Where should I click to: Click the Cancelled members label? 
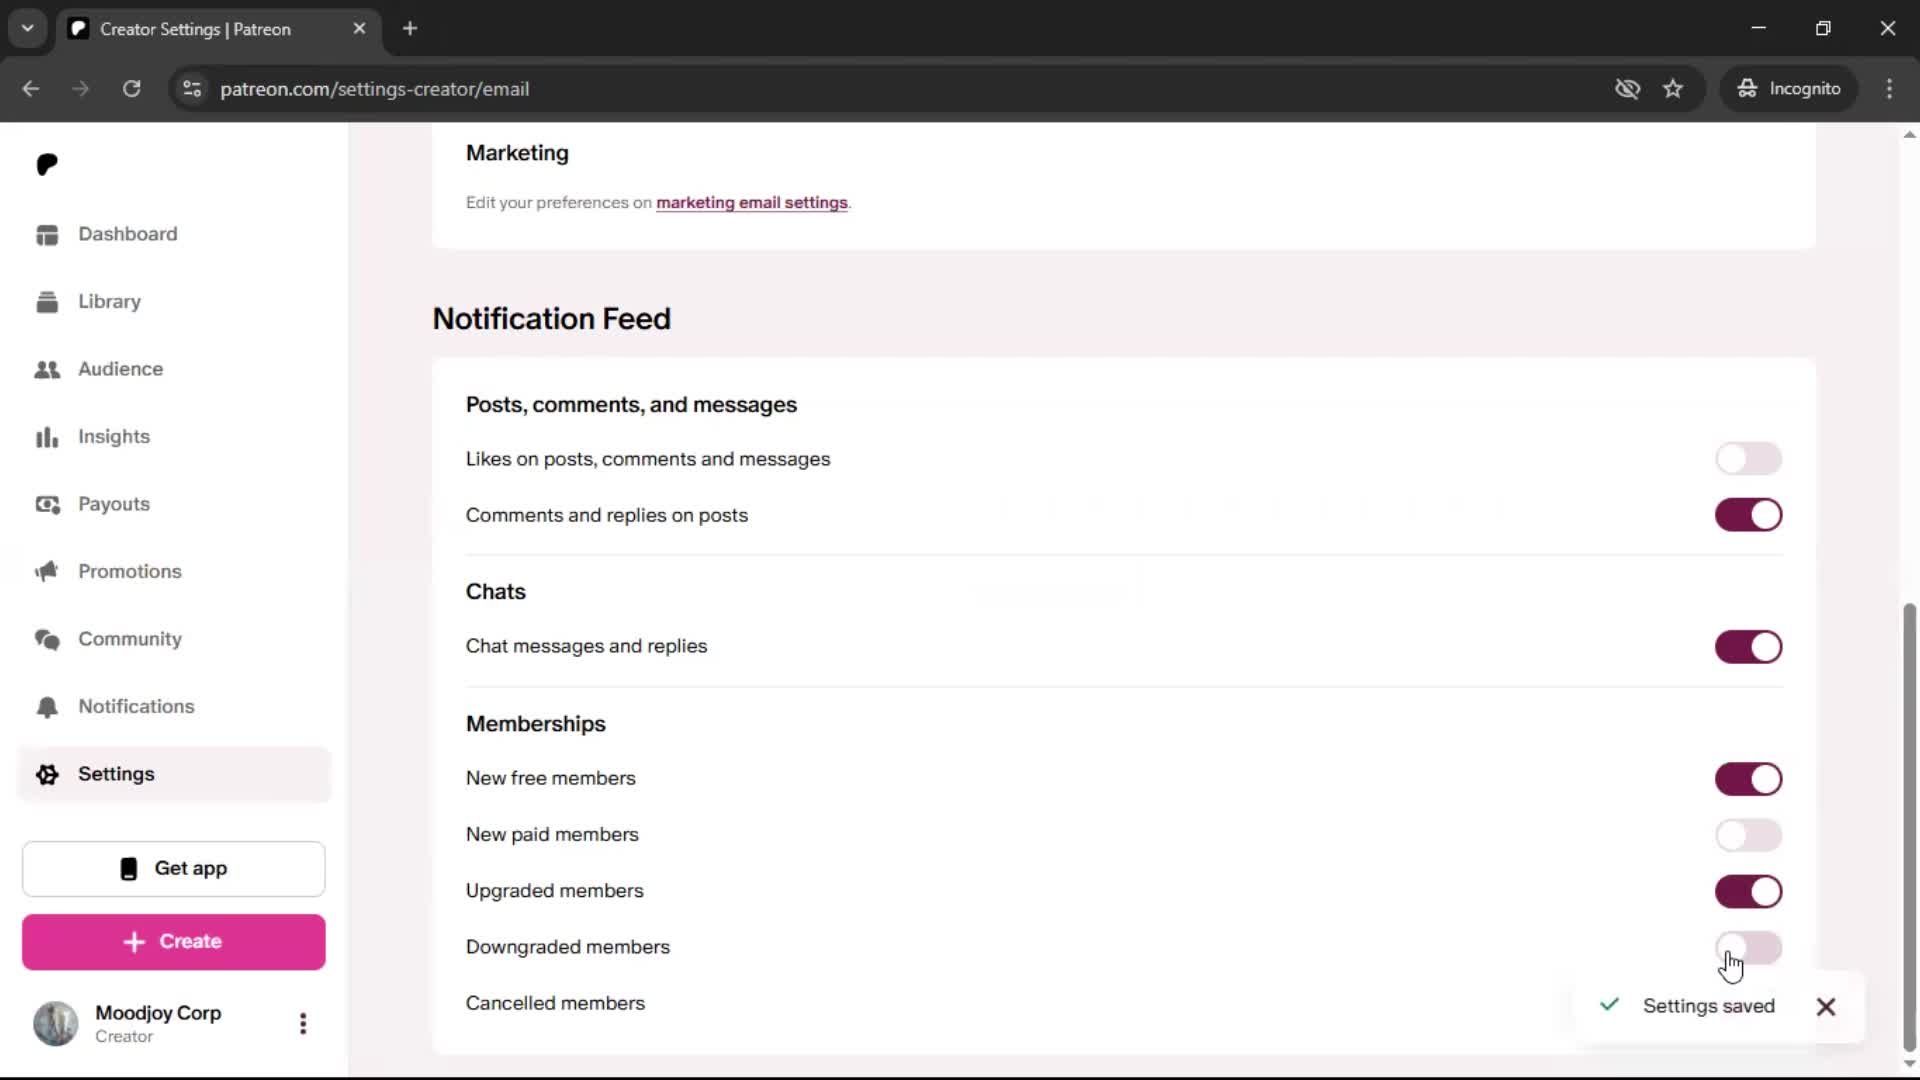(555, 1003)
